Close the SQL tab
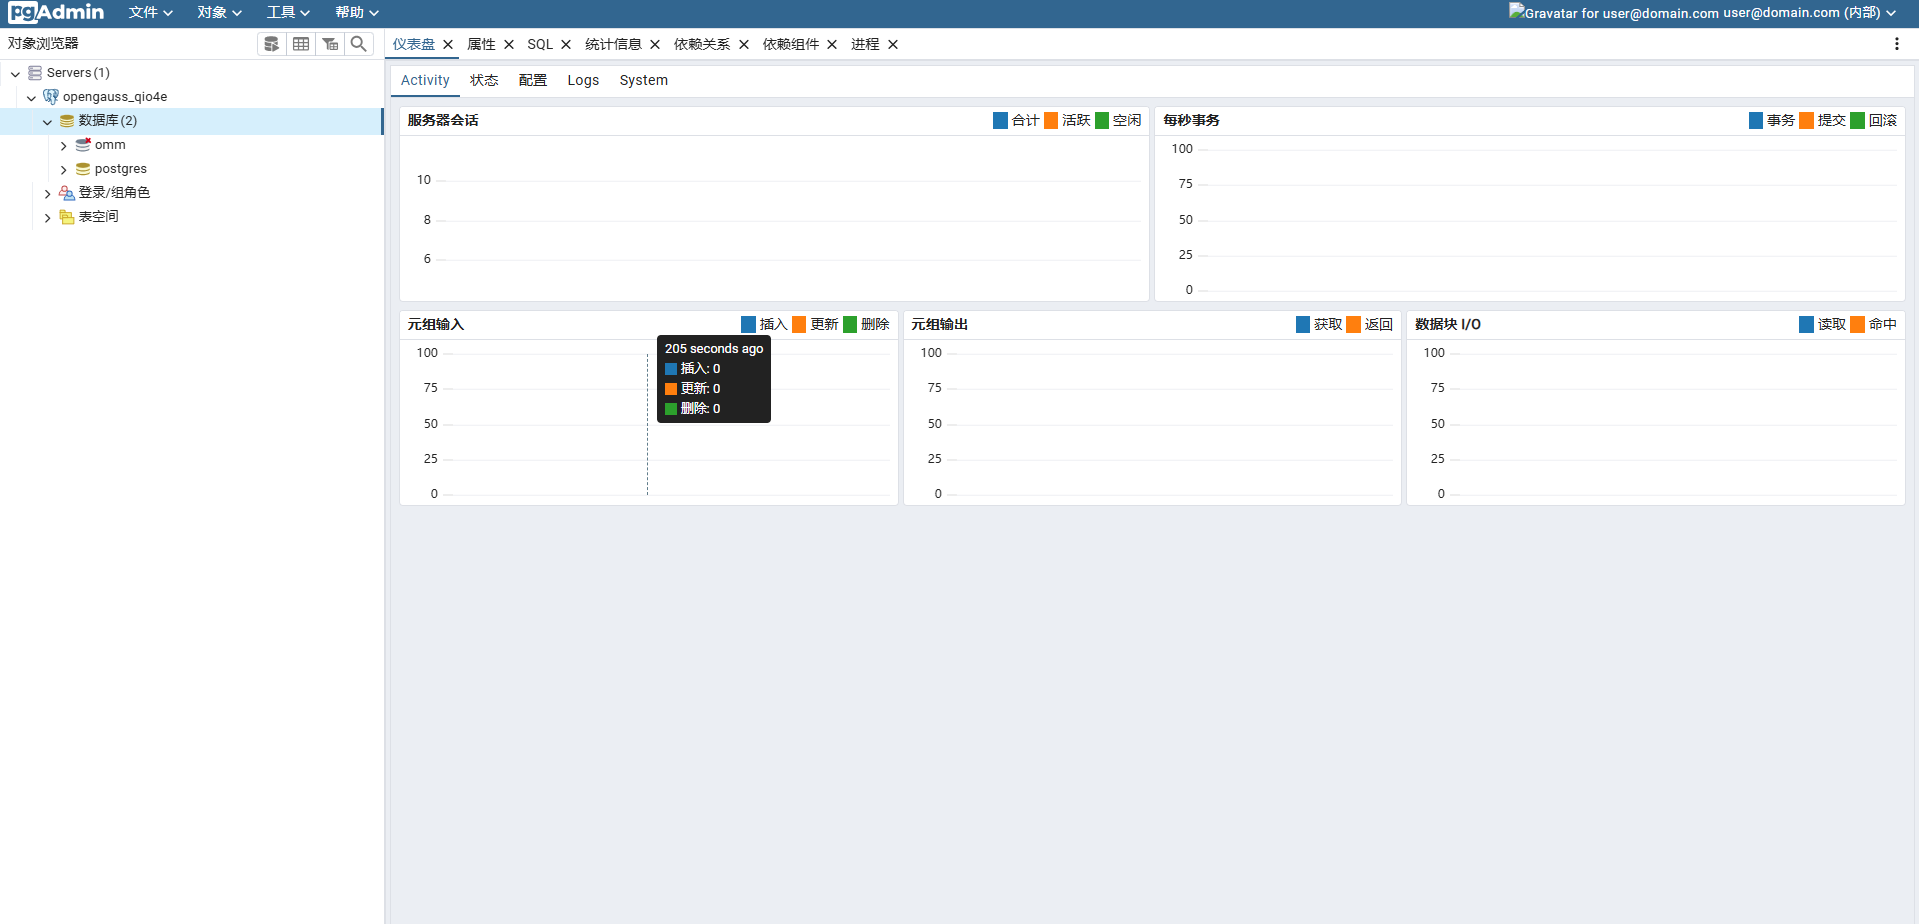Viewport: 1919px width, 924px height. (566, 45)
